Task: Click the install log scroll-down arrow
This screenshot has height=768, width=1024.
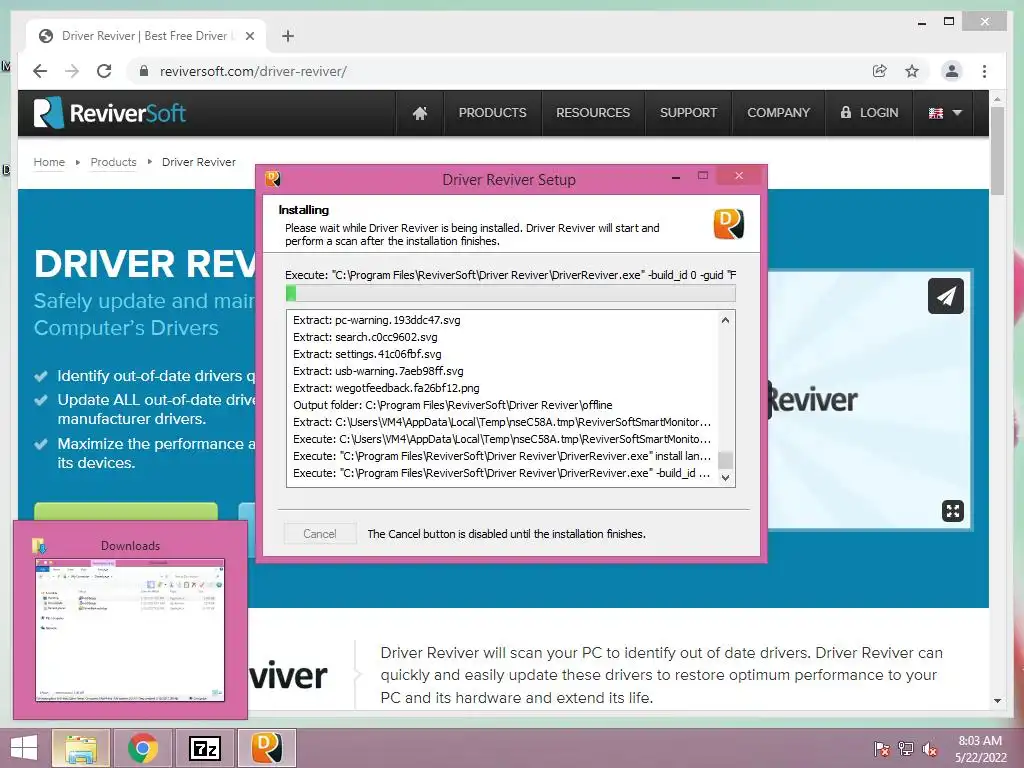Action: [x=725, y=477]
